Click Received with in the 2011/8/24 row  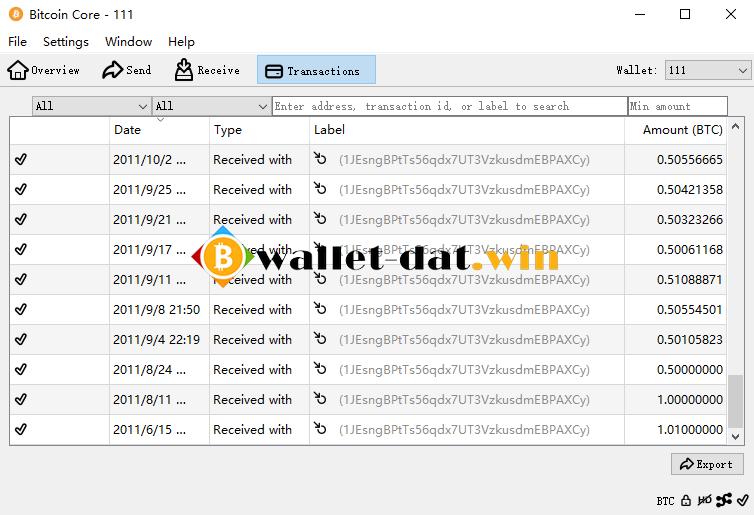point(252,370)
